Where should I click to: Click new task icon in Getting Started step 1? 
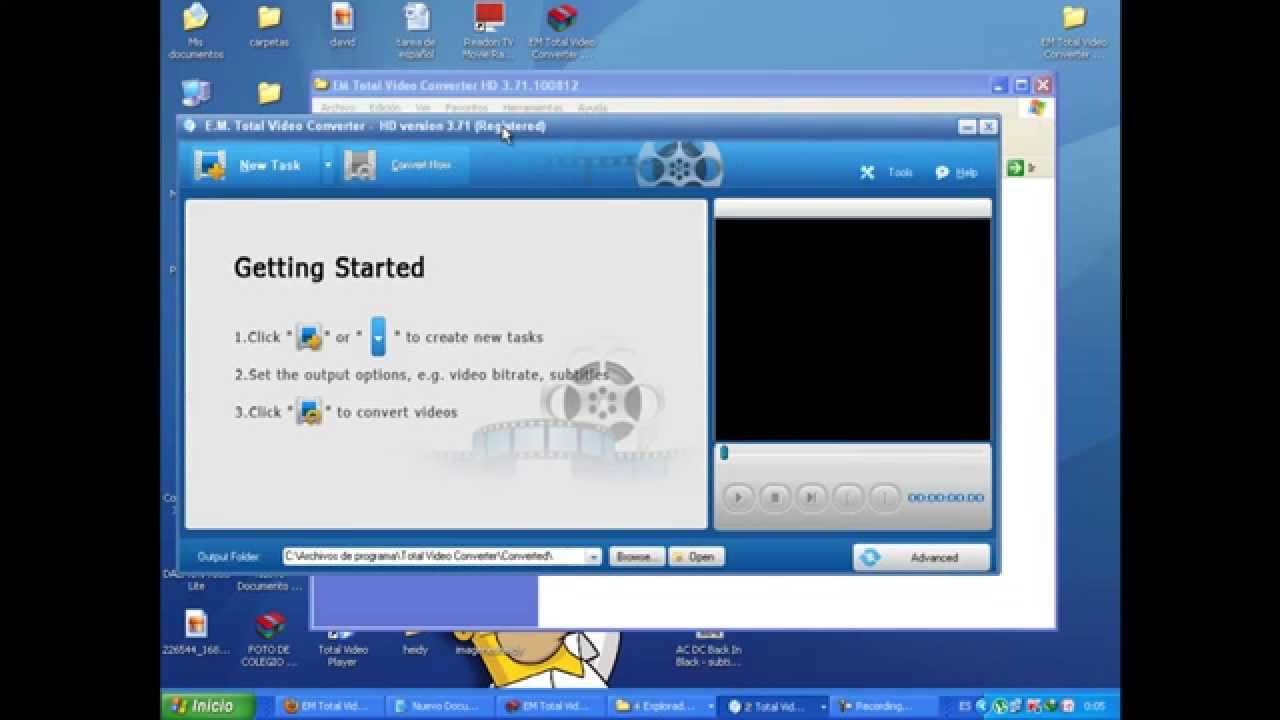click(309, 337)
